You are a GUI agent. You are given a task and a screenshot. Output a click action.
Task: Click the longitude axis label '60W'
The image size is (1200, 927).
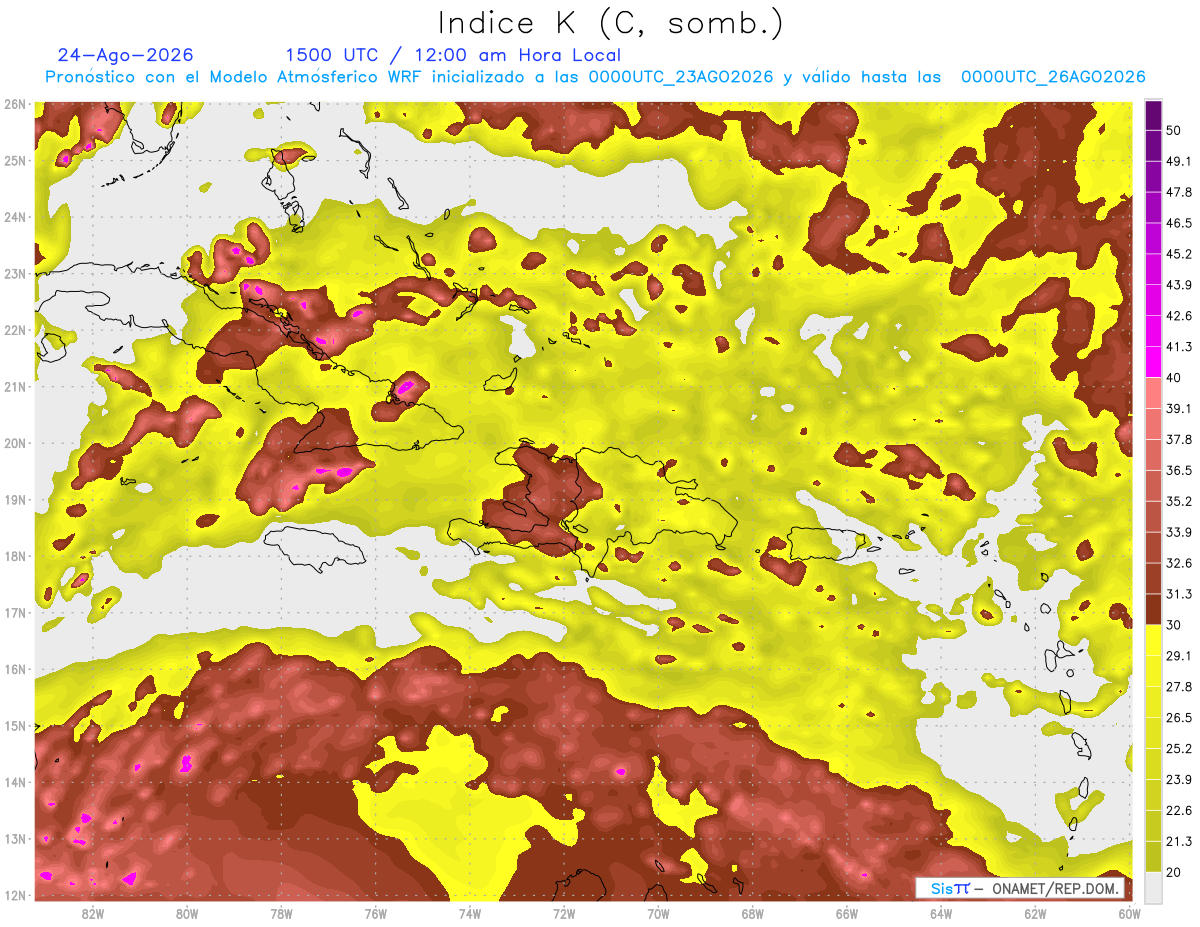coord(1130,913)
